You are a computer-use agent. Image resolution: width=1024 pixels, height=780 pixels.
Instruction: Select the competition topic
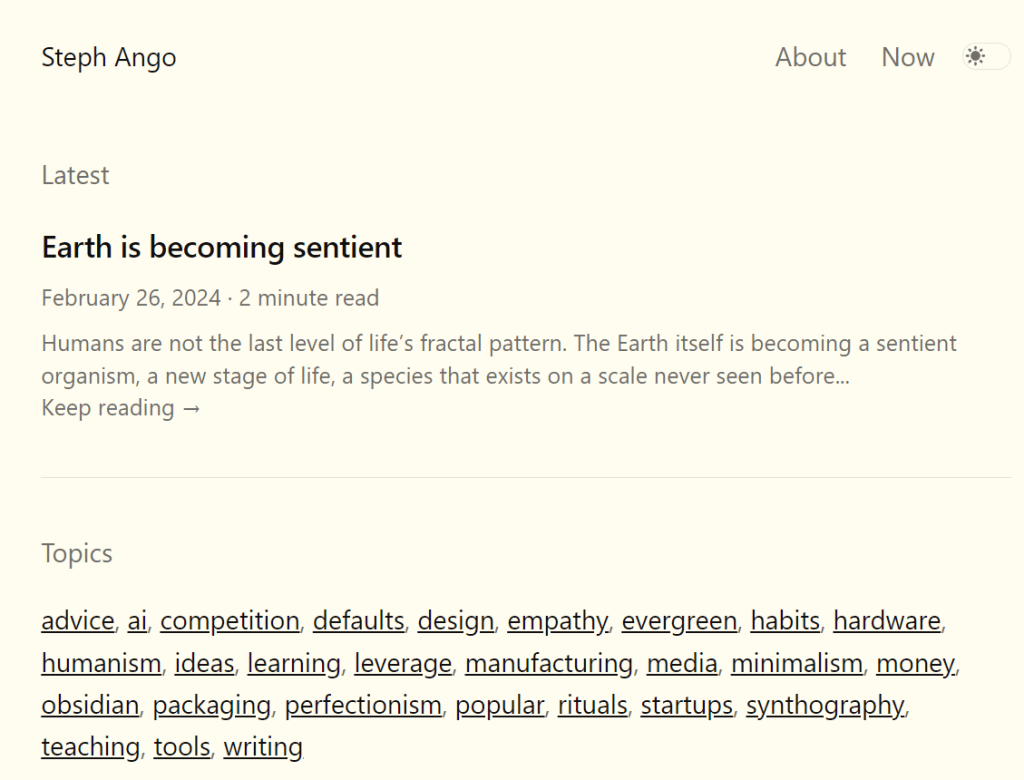(229, 621)
